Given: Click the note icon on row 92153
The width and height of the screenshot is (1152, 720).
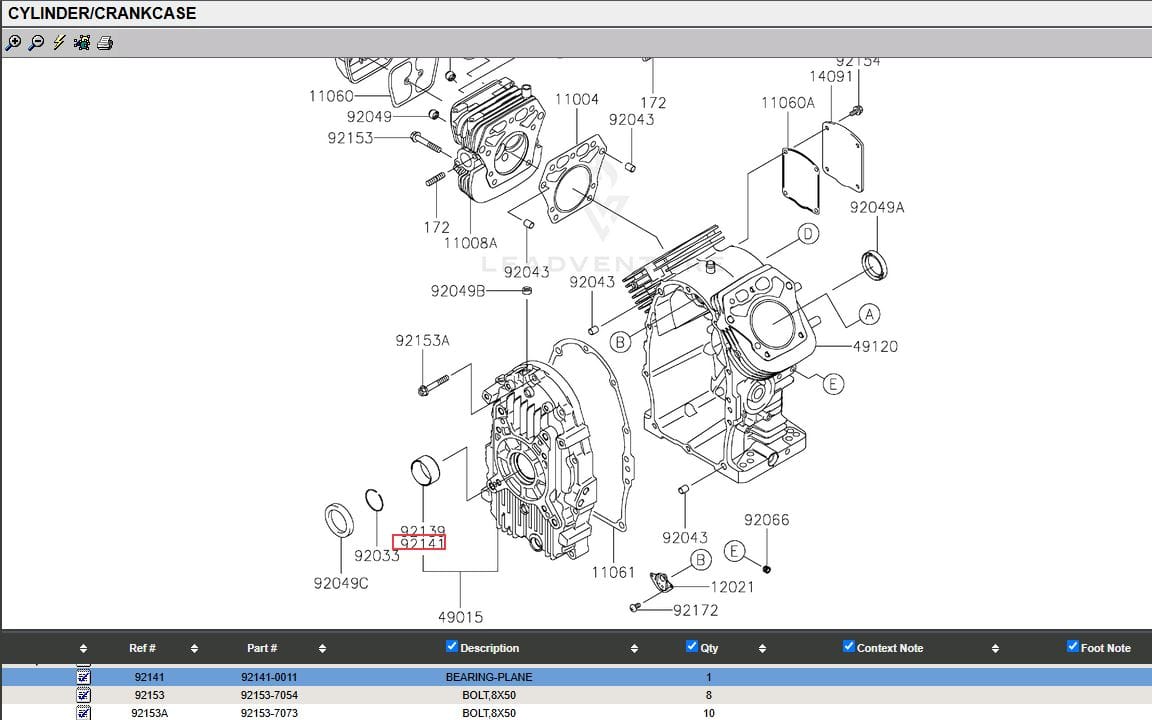Looking at the screenshot, I should (85, 695).
